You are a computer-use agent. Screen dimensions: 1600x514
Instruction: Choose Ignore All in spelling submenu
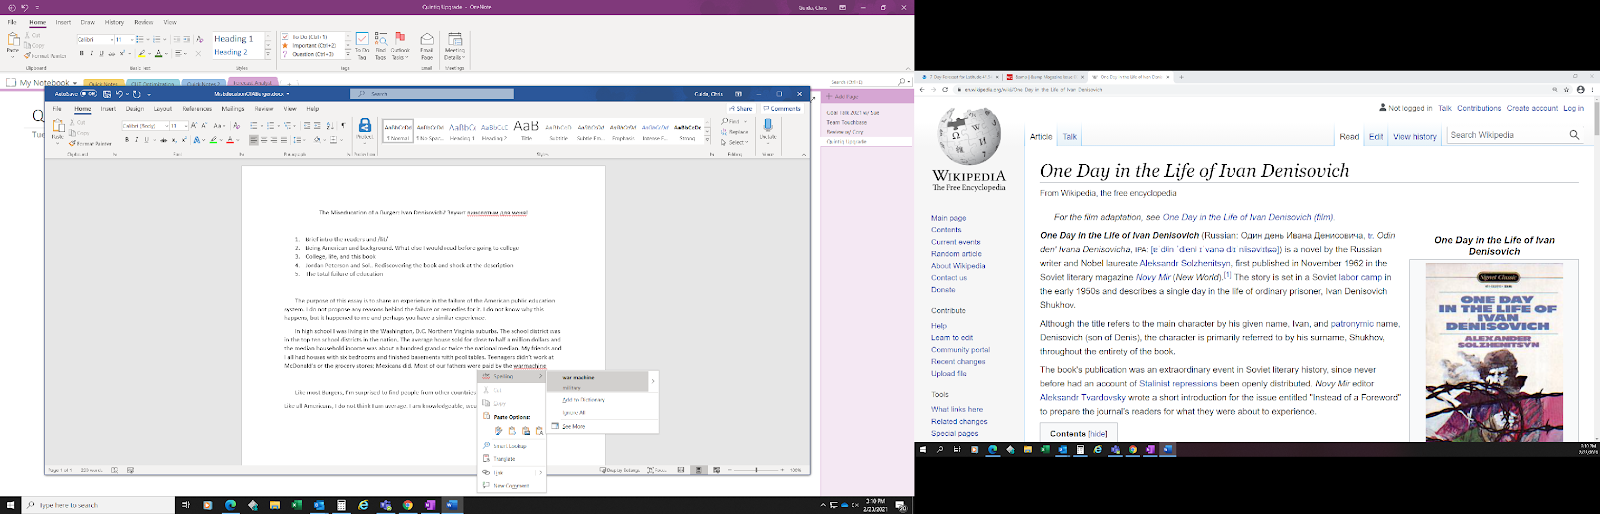click(x=573, y=412)
